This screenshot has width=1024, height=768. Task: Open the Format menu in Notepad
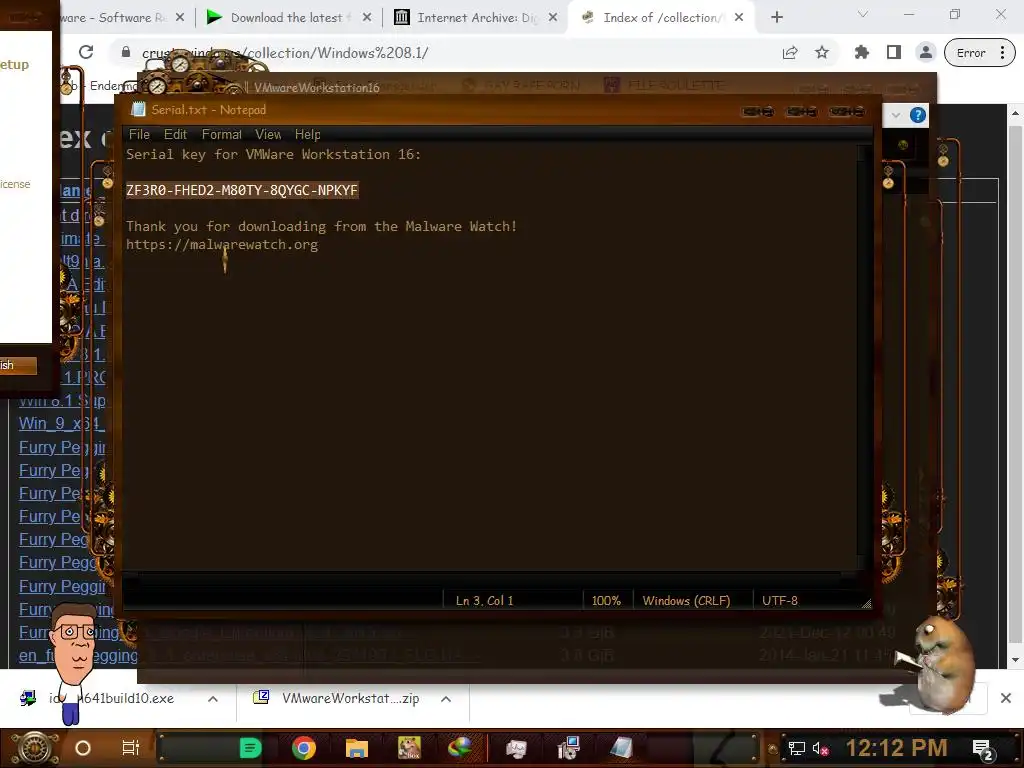[x=221, y=135]
